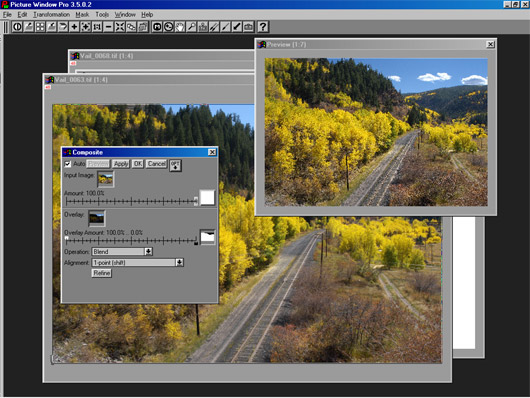Click the Refine button
This screenshot has height=398, width=530.
[101, 273]
